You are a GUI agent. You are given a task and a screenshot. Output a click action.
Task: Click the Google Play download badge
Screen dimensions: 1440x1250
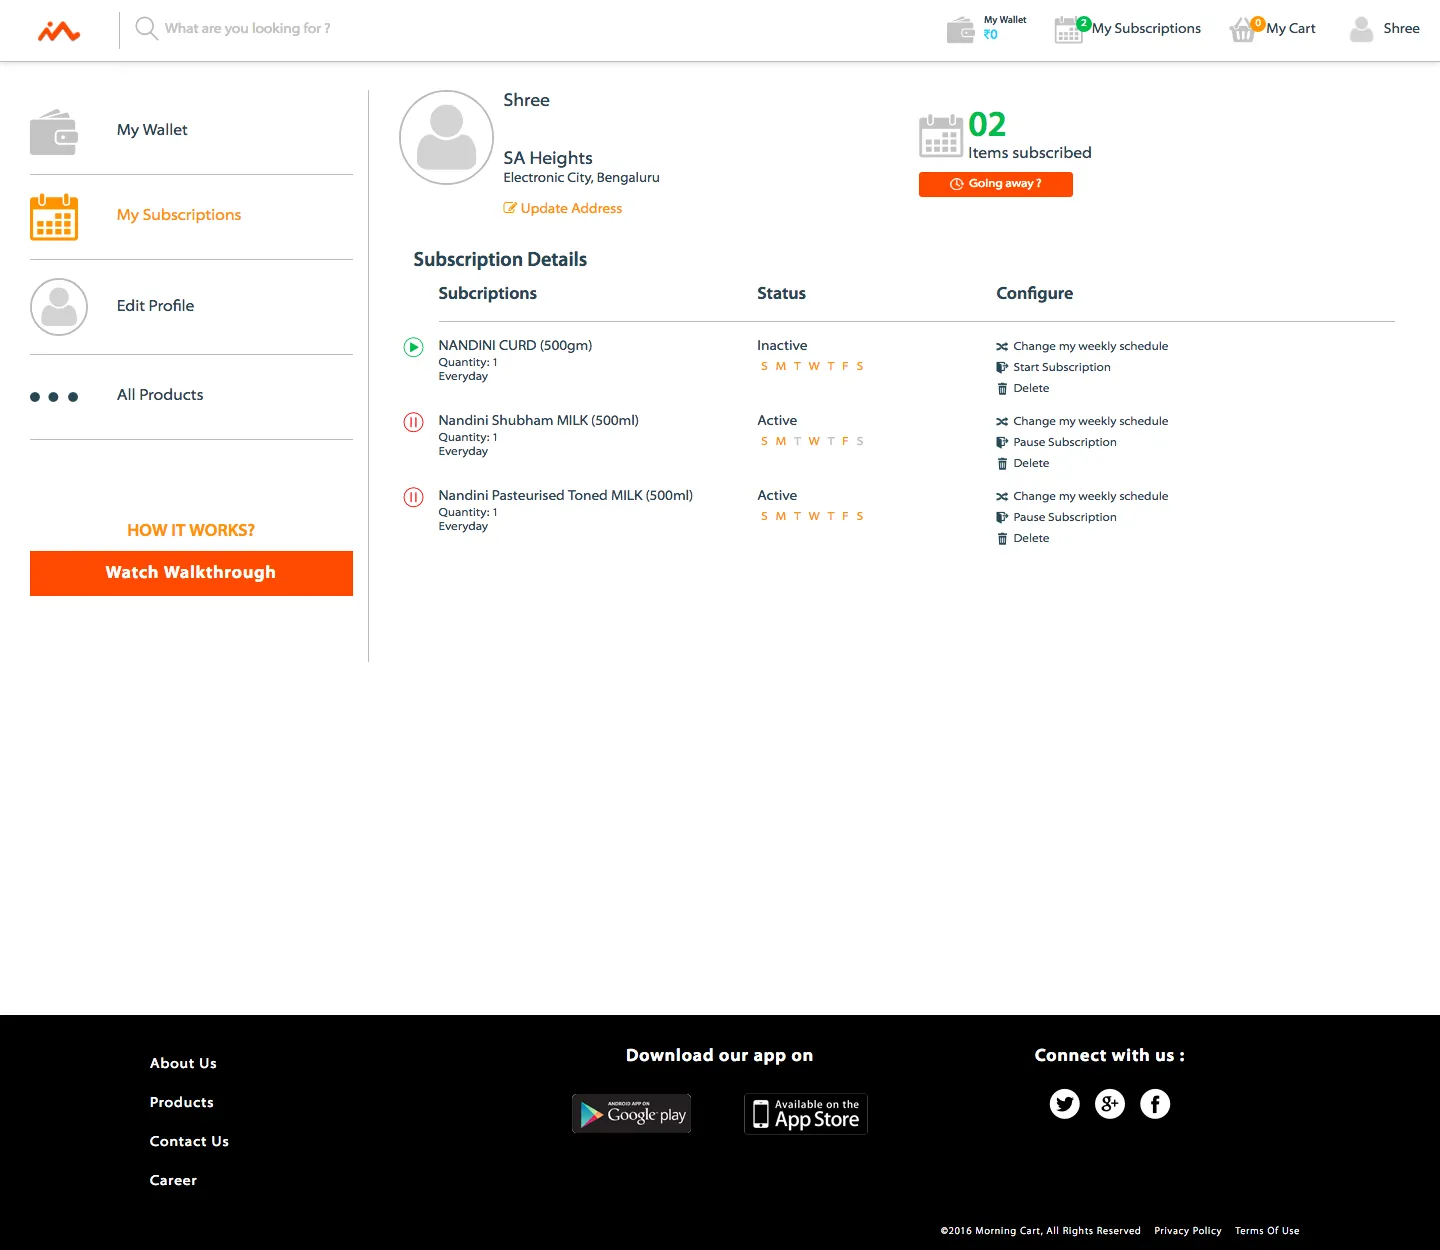(x=631, y=1114)
